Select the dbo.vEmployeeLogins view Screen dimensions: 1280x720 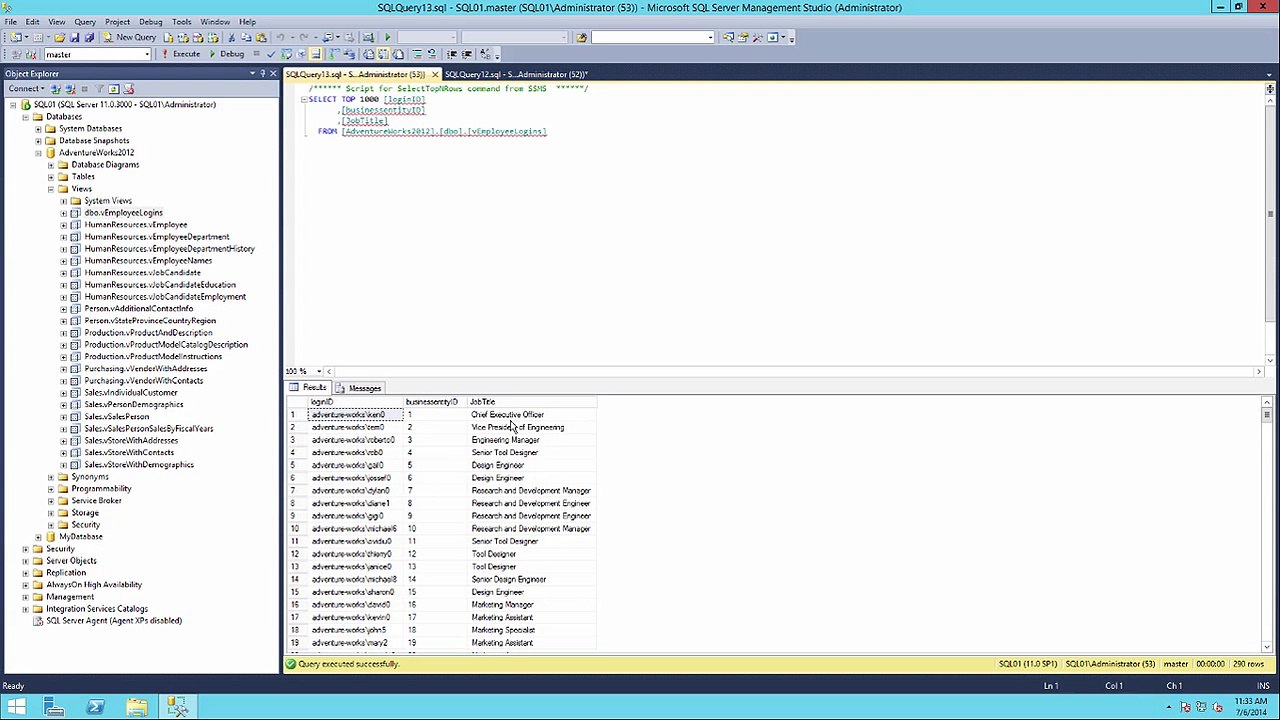click(123, 213)
